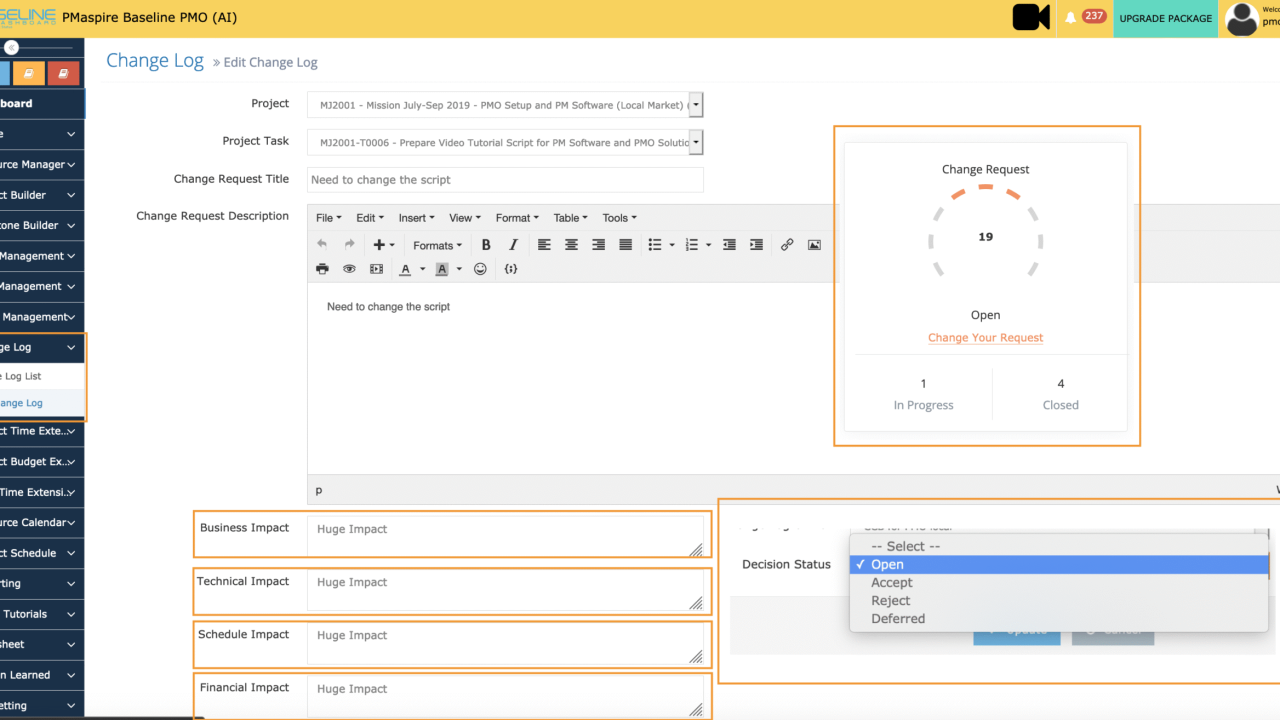
Task: Choose Open in Decision Status list
Action: coord(1059,565)
